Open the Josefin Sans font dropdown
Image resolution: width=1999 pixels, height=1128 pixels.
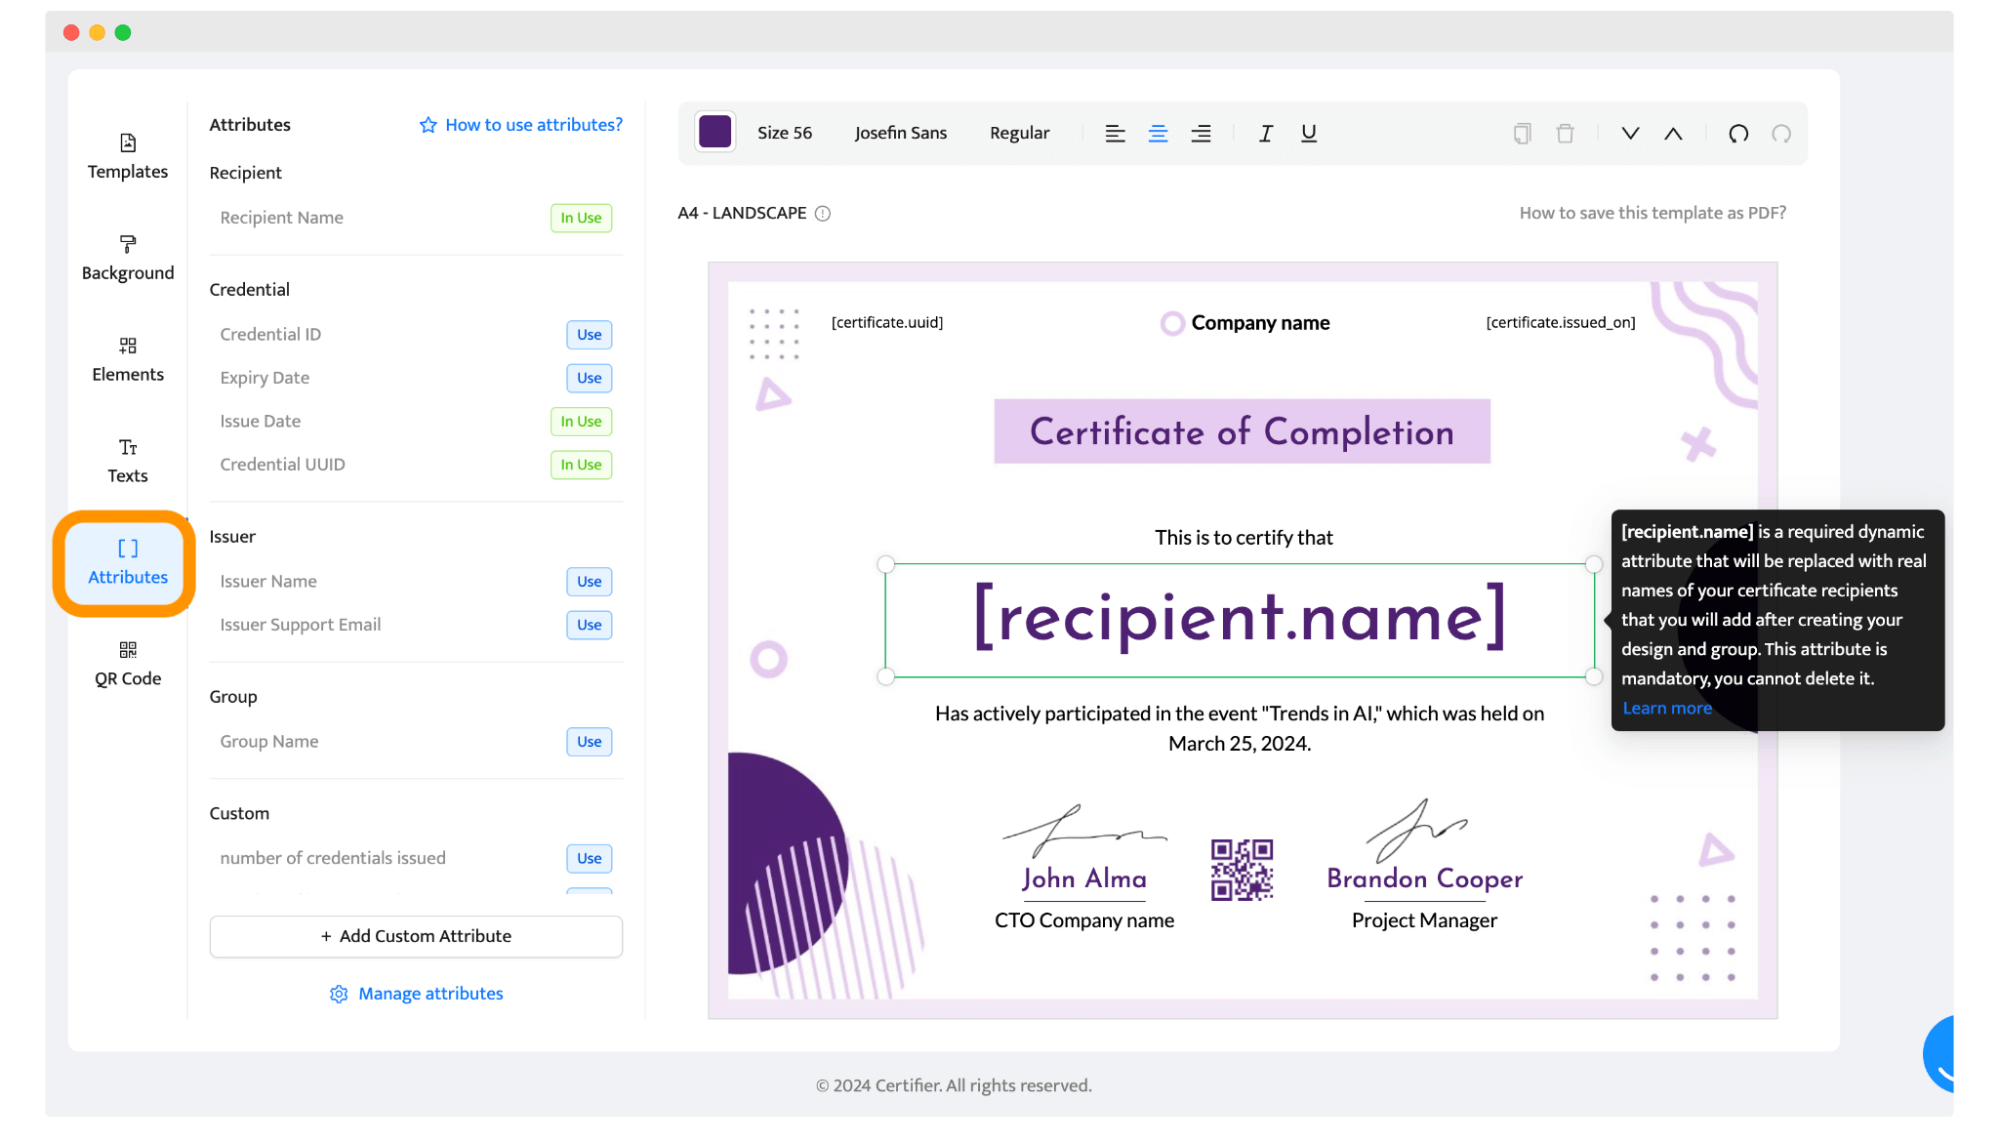click(x=900, y=133)
